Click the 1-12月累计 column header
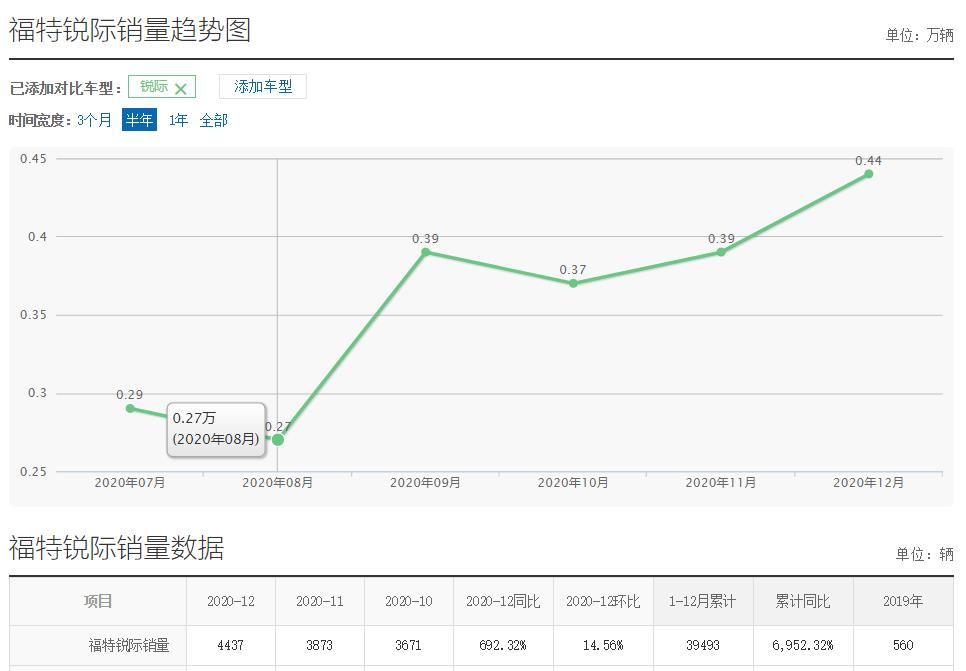The image size is (966, 671). 703,601
